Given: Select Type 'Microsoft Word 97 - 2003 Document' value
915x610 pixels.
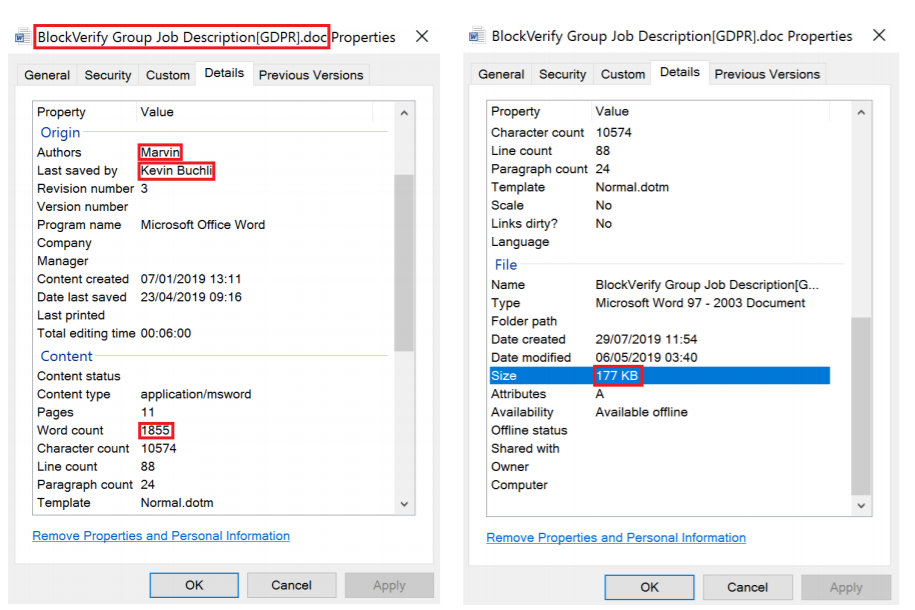Looking at the screenshot, I should [700, 303].
